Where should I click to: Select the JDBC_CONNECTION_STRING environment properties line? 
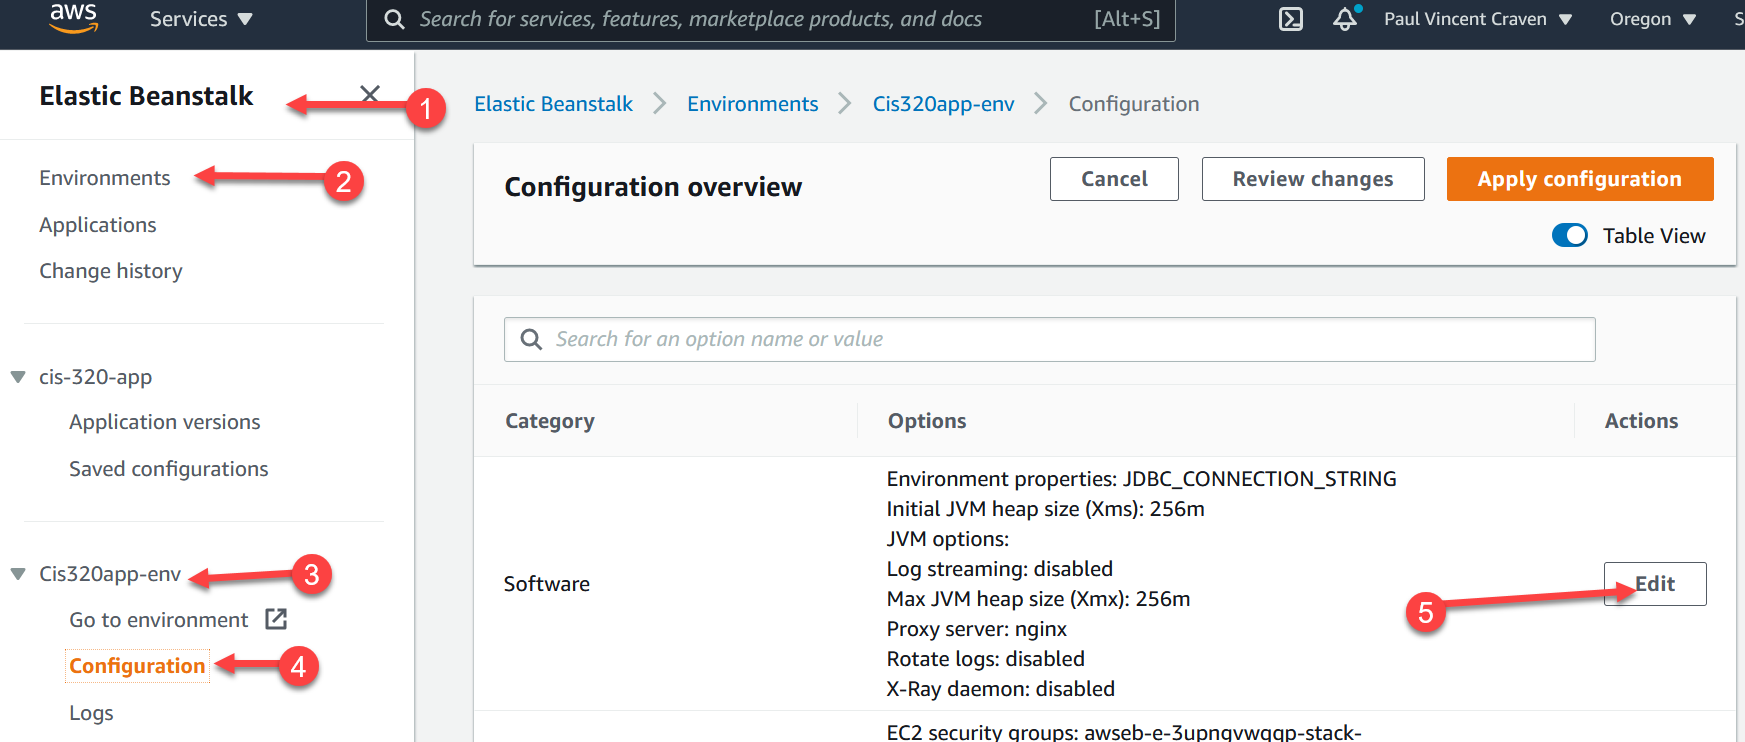pyautogui.click(x=1142, y=479)
